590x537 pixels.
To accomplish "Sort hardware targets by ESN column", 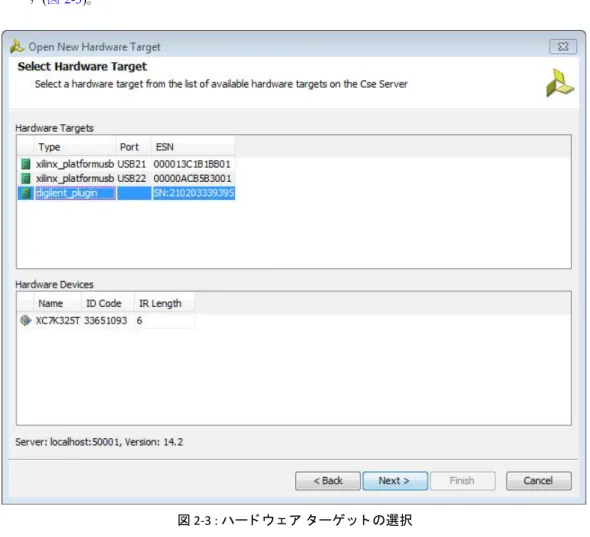I will [194, 148].
